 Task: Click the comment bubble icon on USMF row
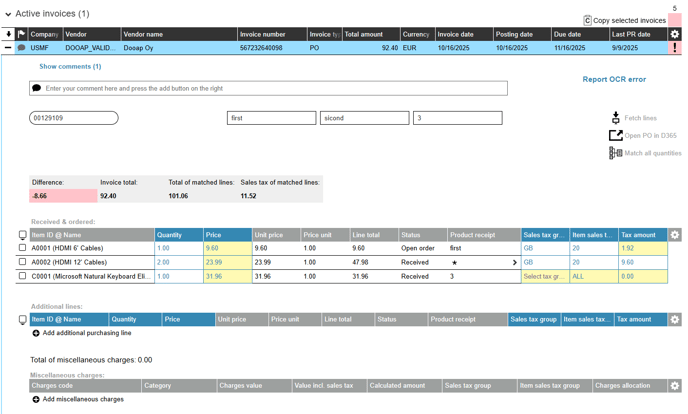[21, 48]
